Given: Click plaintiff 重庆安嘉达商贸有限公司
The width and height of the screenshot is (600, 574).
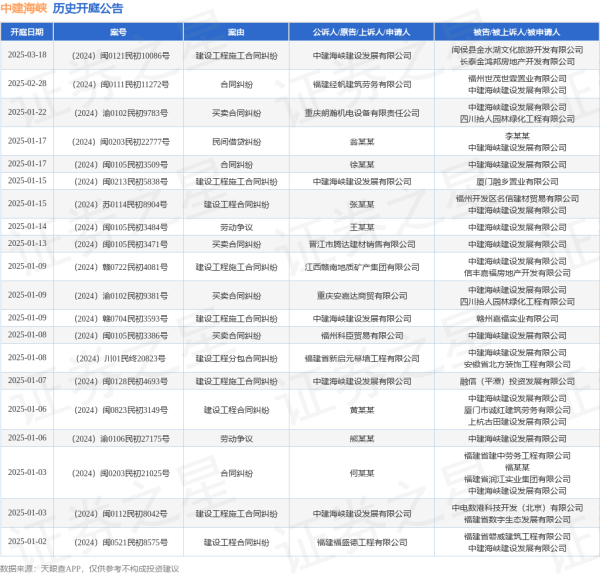Looking at the screenshot, I should (x=362, y=296).
